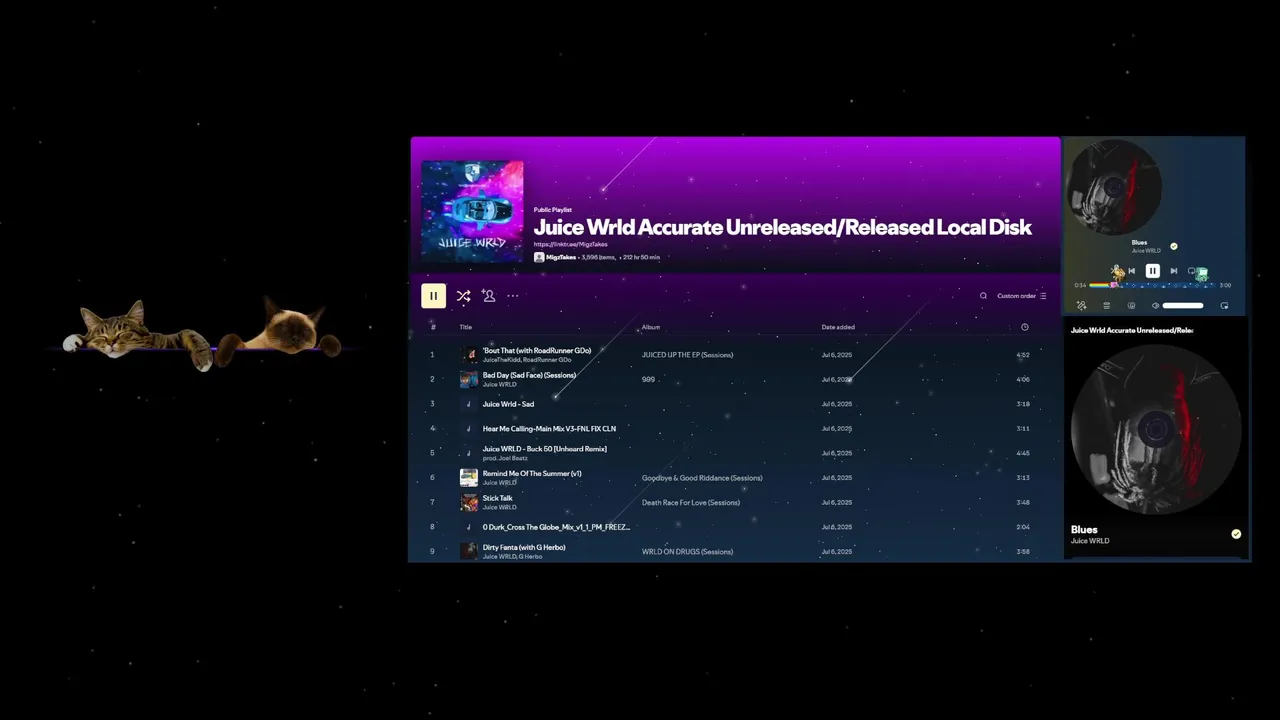Click Jul 6, 2025 date for track 3
The width and height of the screenshot is (1280, 720).
(x=837, y=404)
